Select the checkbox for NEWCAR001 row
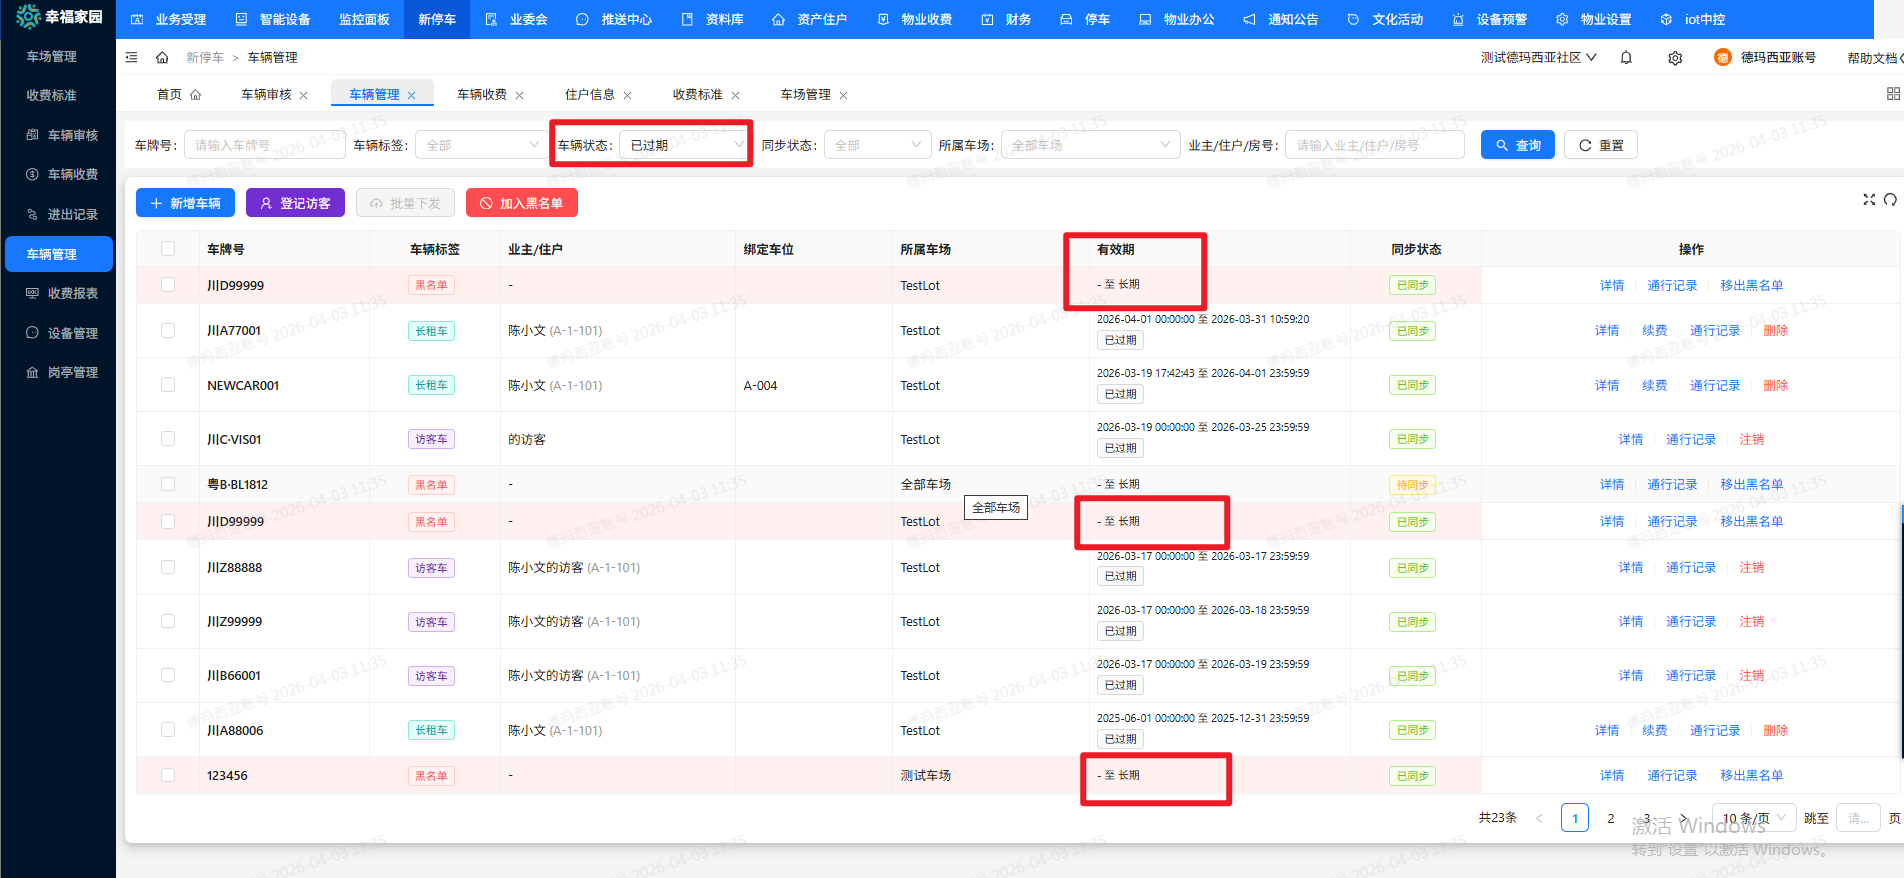This screenshot has height=878, width=1904. point(168,385)
